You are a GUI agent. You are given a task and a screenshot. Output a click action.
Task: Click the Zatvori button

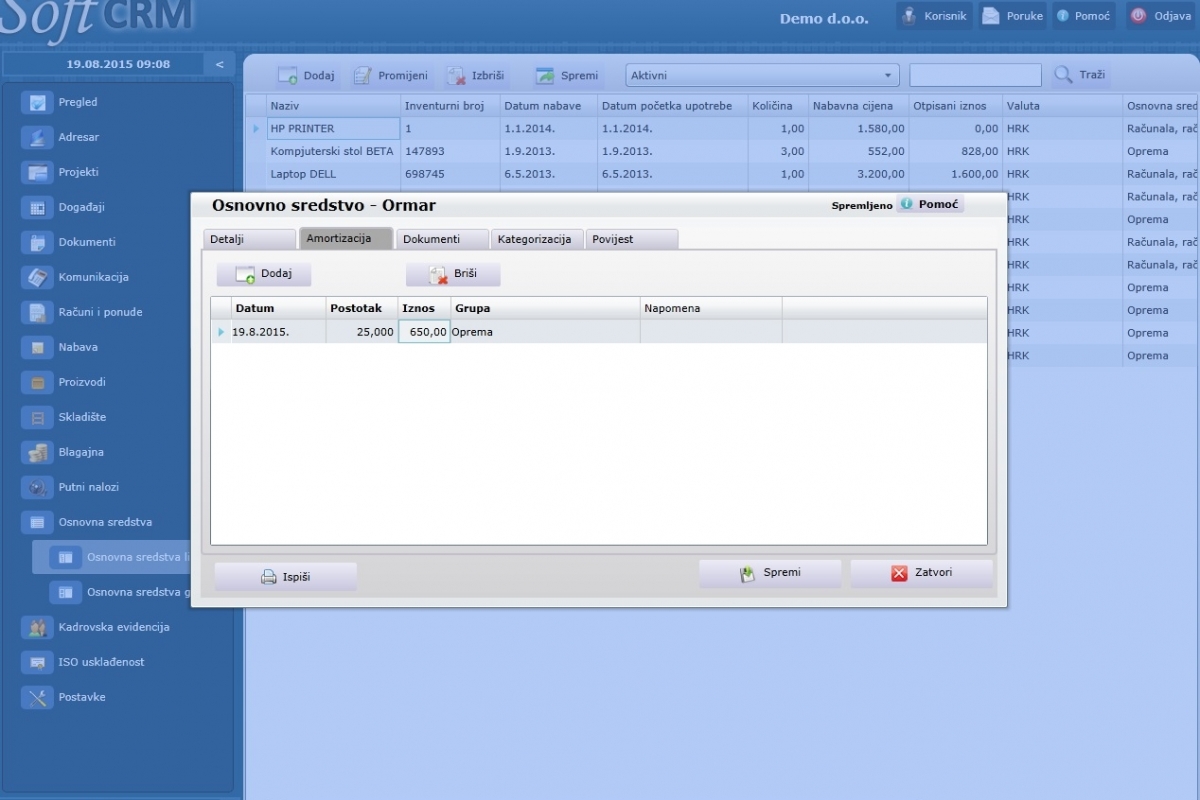coord(921,573)
